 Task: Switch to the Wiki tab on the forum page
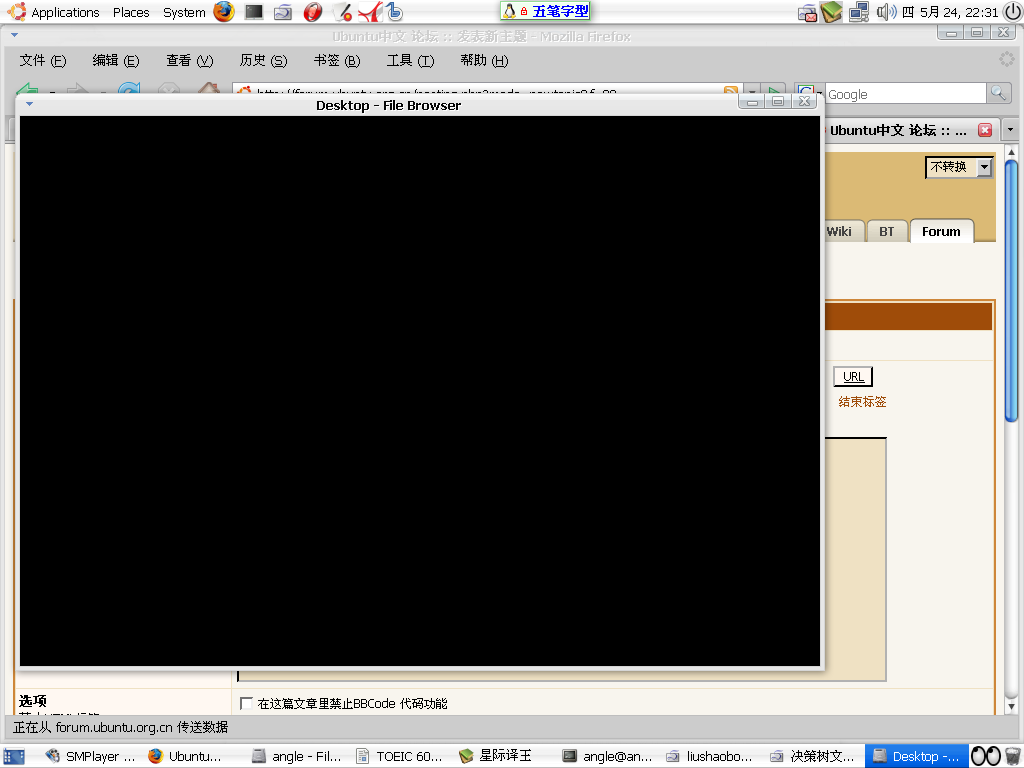pyautogui.click(x=843, y=231)
